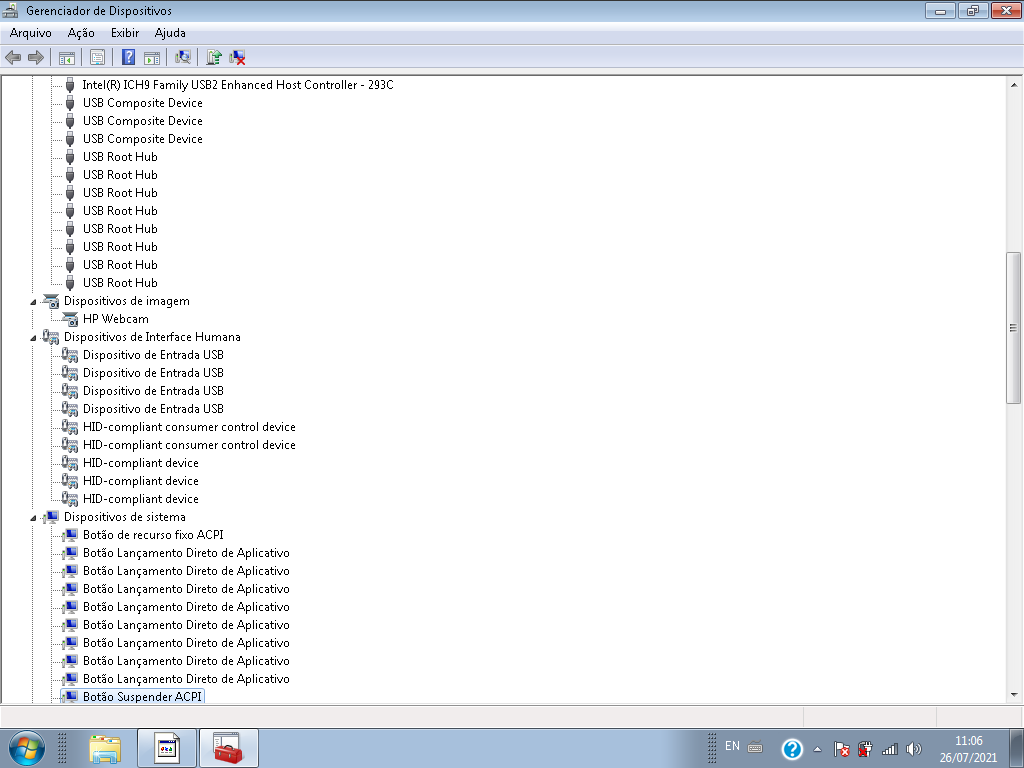
Task: Click the HP Webcam device icon
Action: coord(70,319)
